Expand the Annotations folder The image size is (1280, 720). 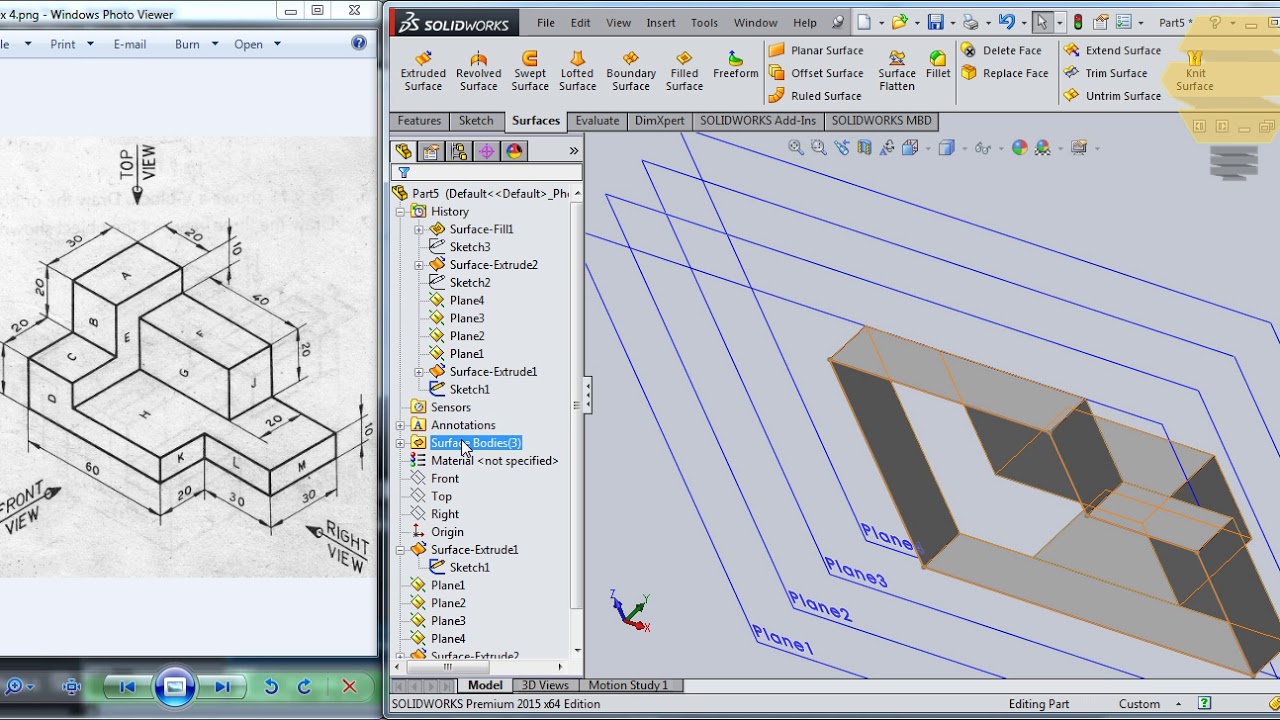[400, 426]
